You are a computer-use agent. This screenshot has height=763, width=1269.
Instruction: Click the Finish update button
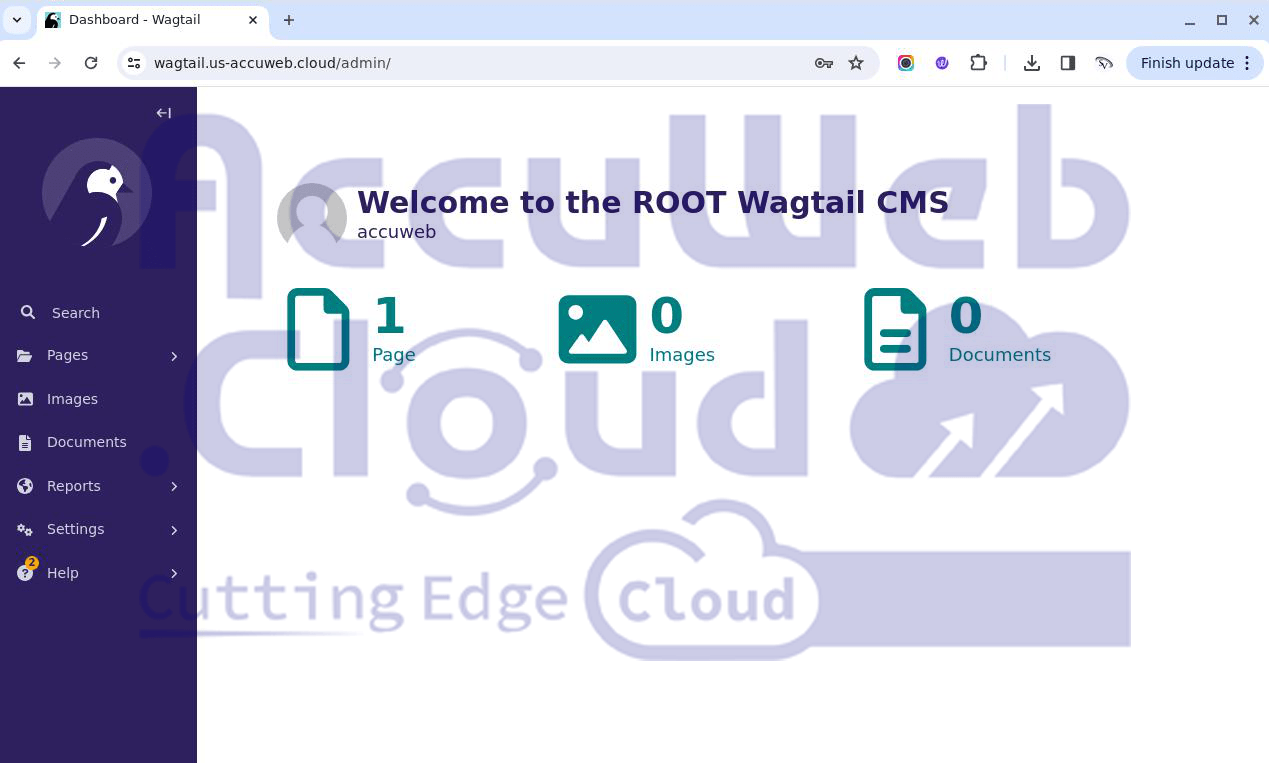(1187, 63)
